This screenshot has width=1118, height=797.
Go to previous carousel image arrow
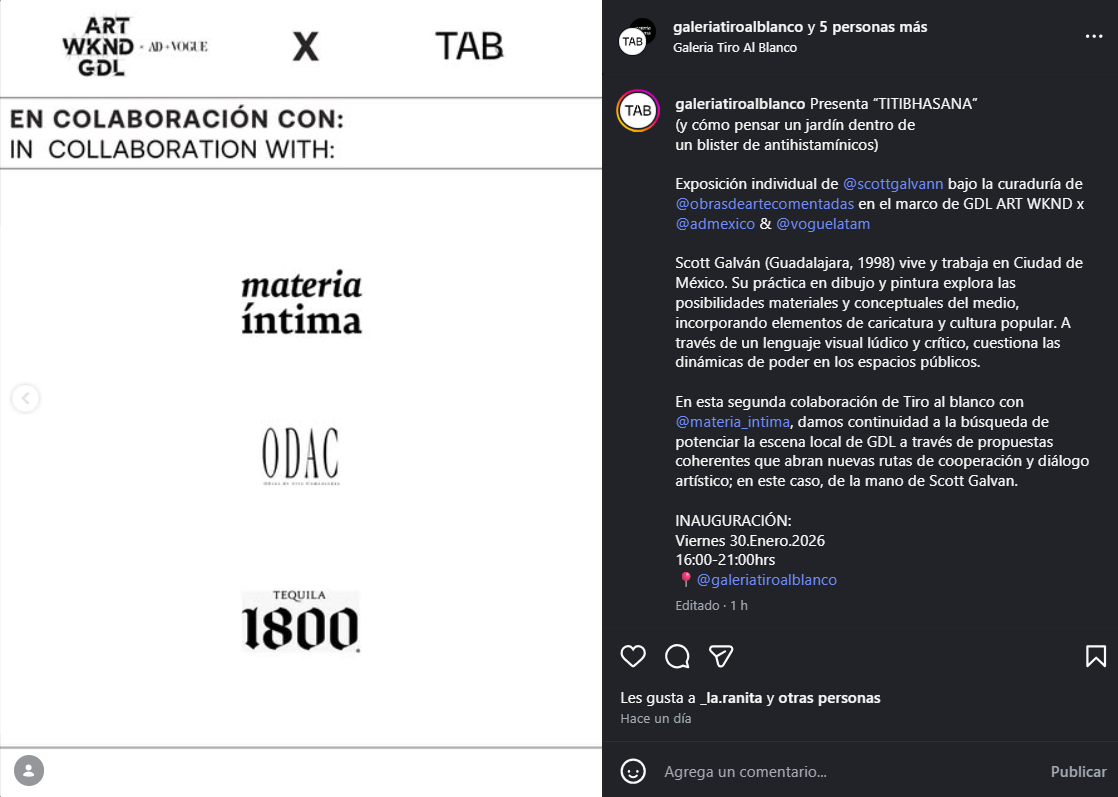[26, 398]
